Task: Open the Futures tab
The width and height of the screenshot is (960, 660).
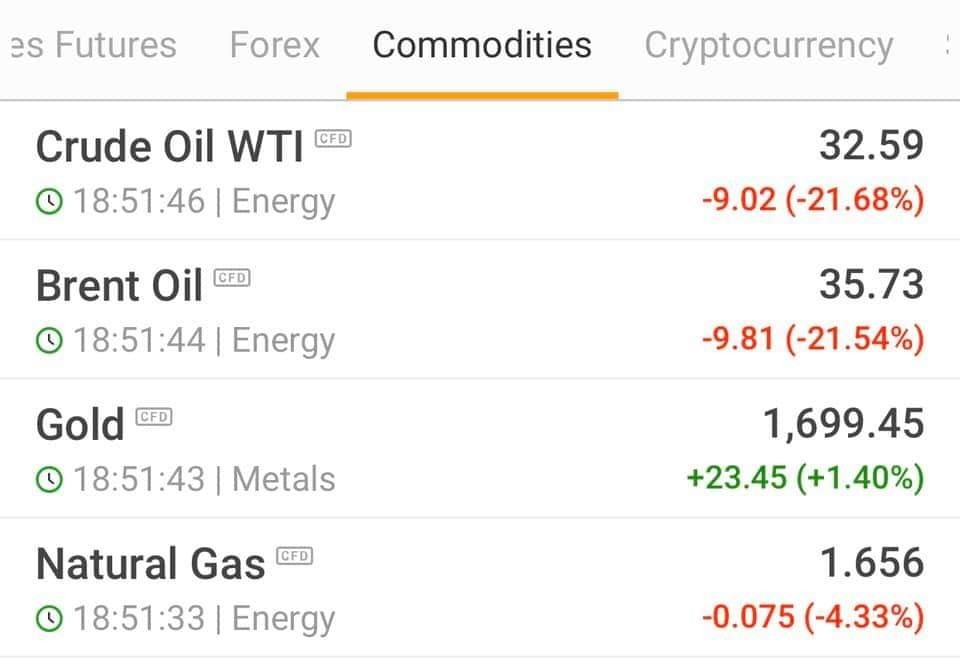Action: coord(94,45)
